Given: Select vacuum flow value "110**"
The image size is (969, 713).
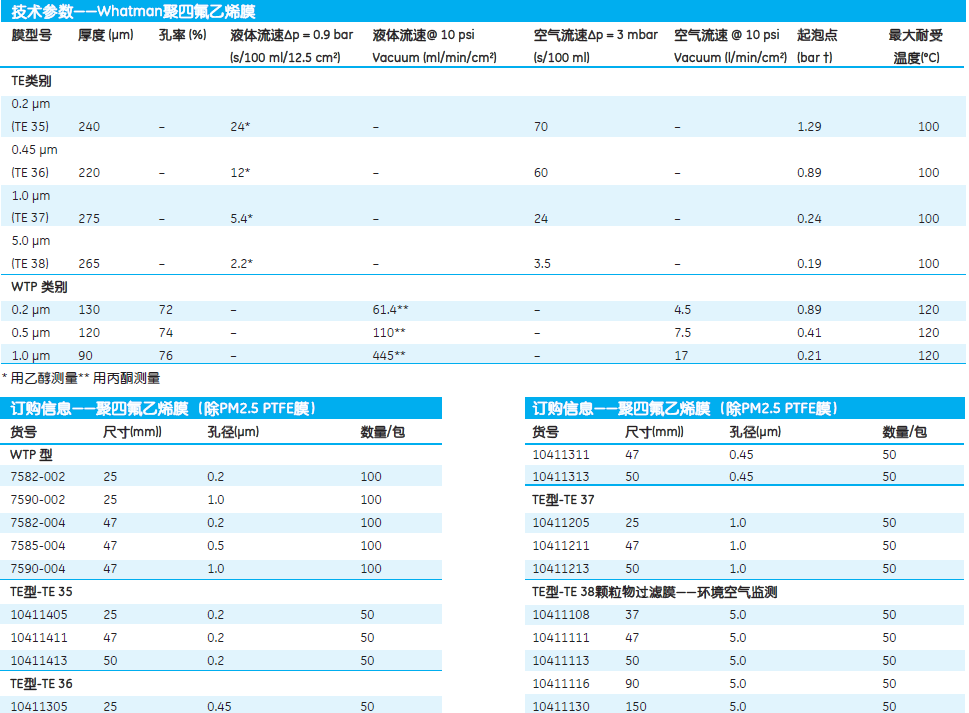Looking at the screenshot, I should (x=389, y=332).
